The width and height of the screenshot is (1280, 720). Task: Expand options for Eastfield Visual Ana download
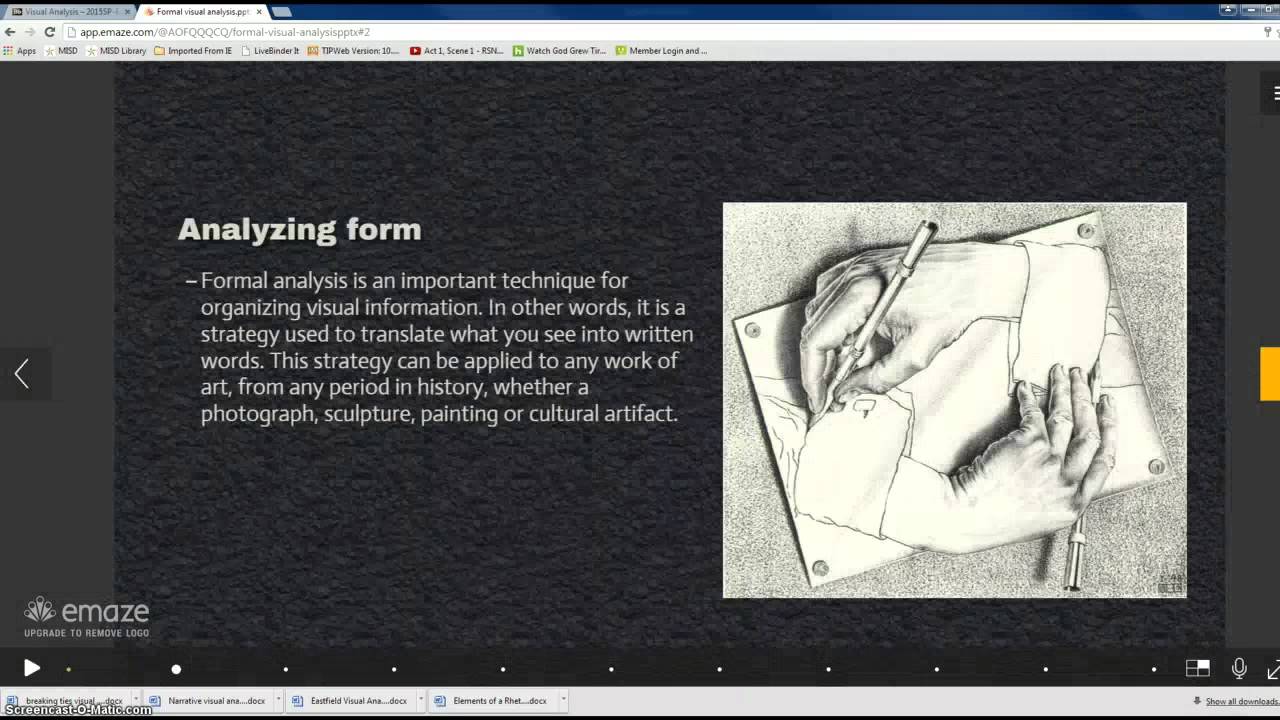pos(421,701)
